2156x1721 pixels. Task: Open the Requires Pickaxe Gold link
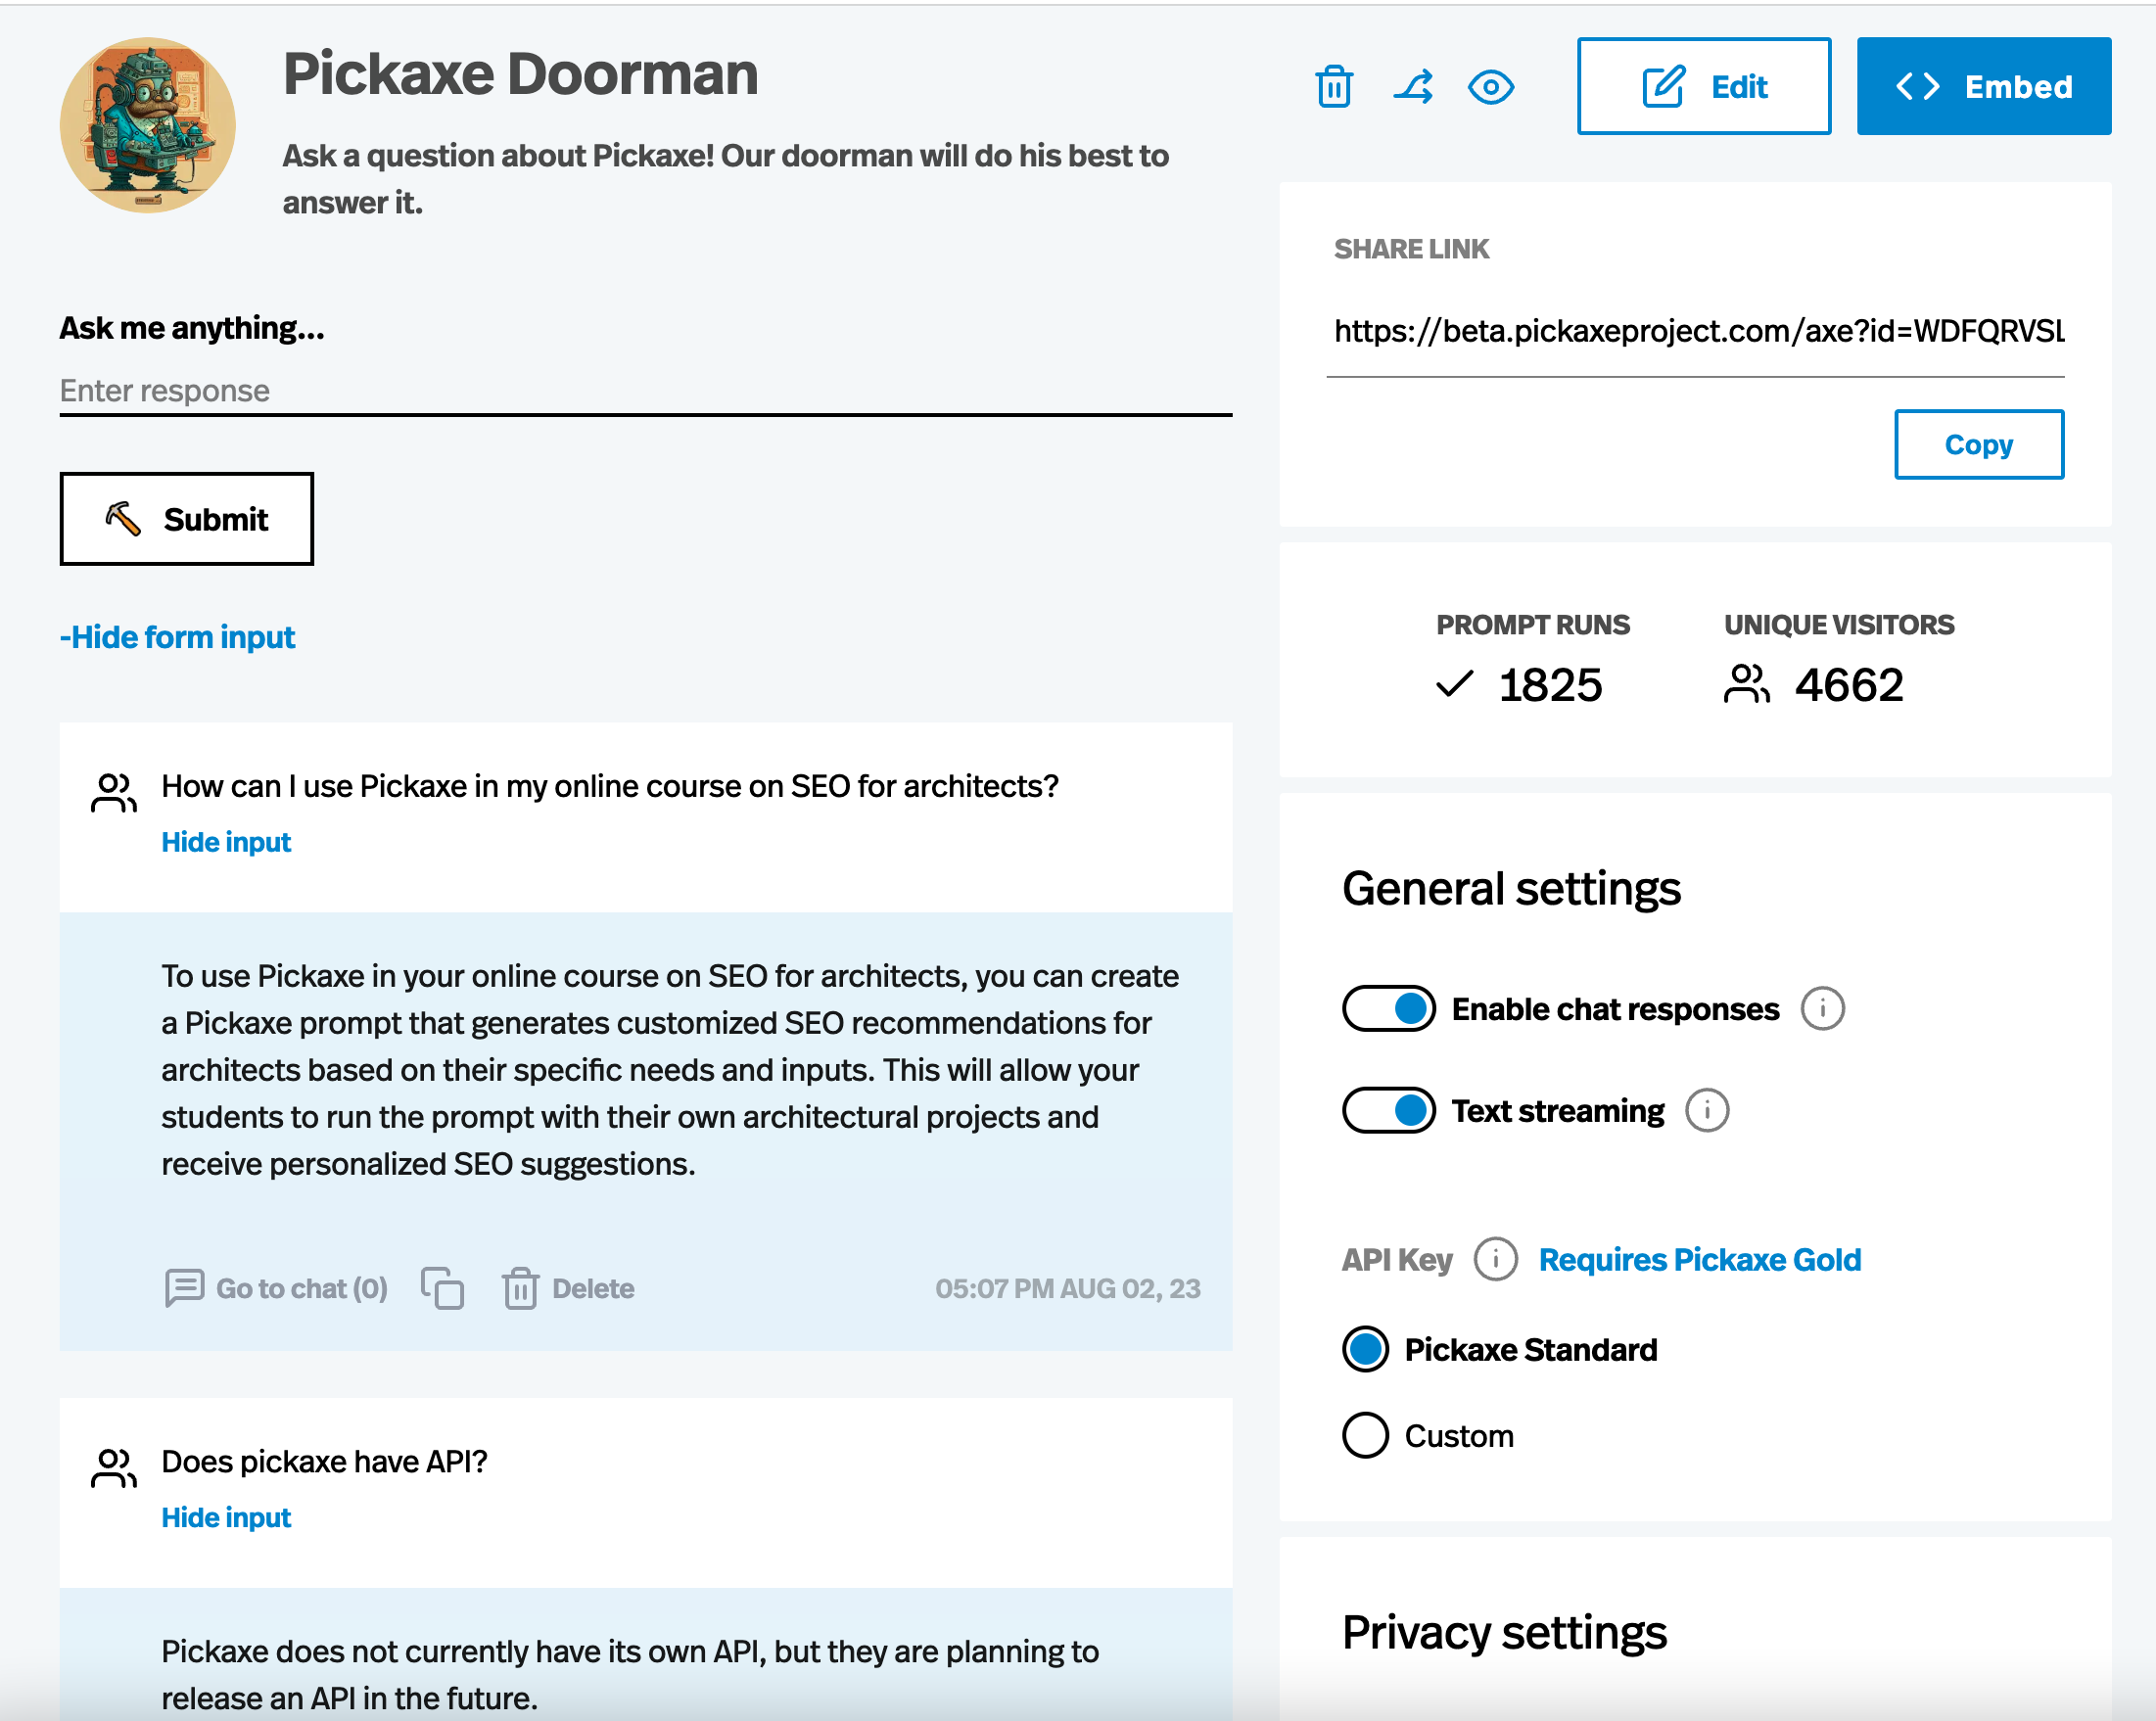1699,1259
